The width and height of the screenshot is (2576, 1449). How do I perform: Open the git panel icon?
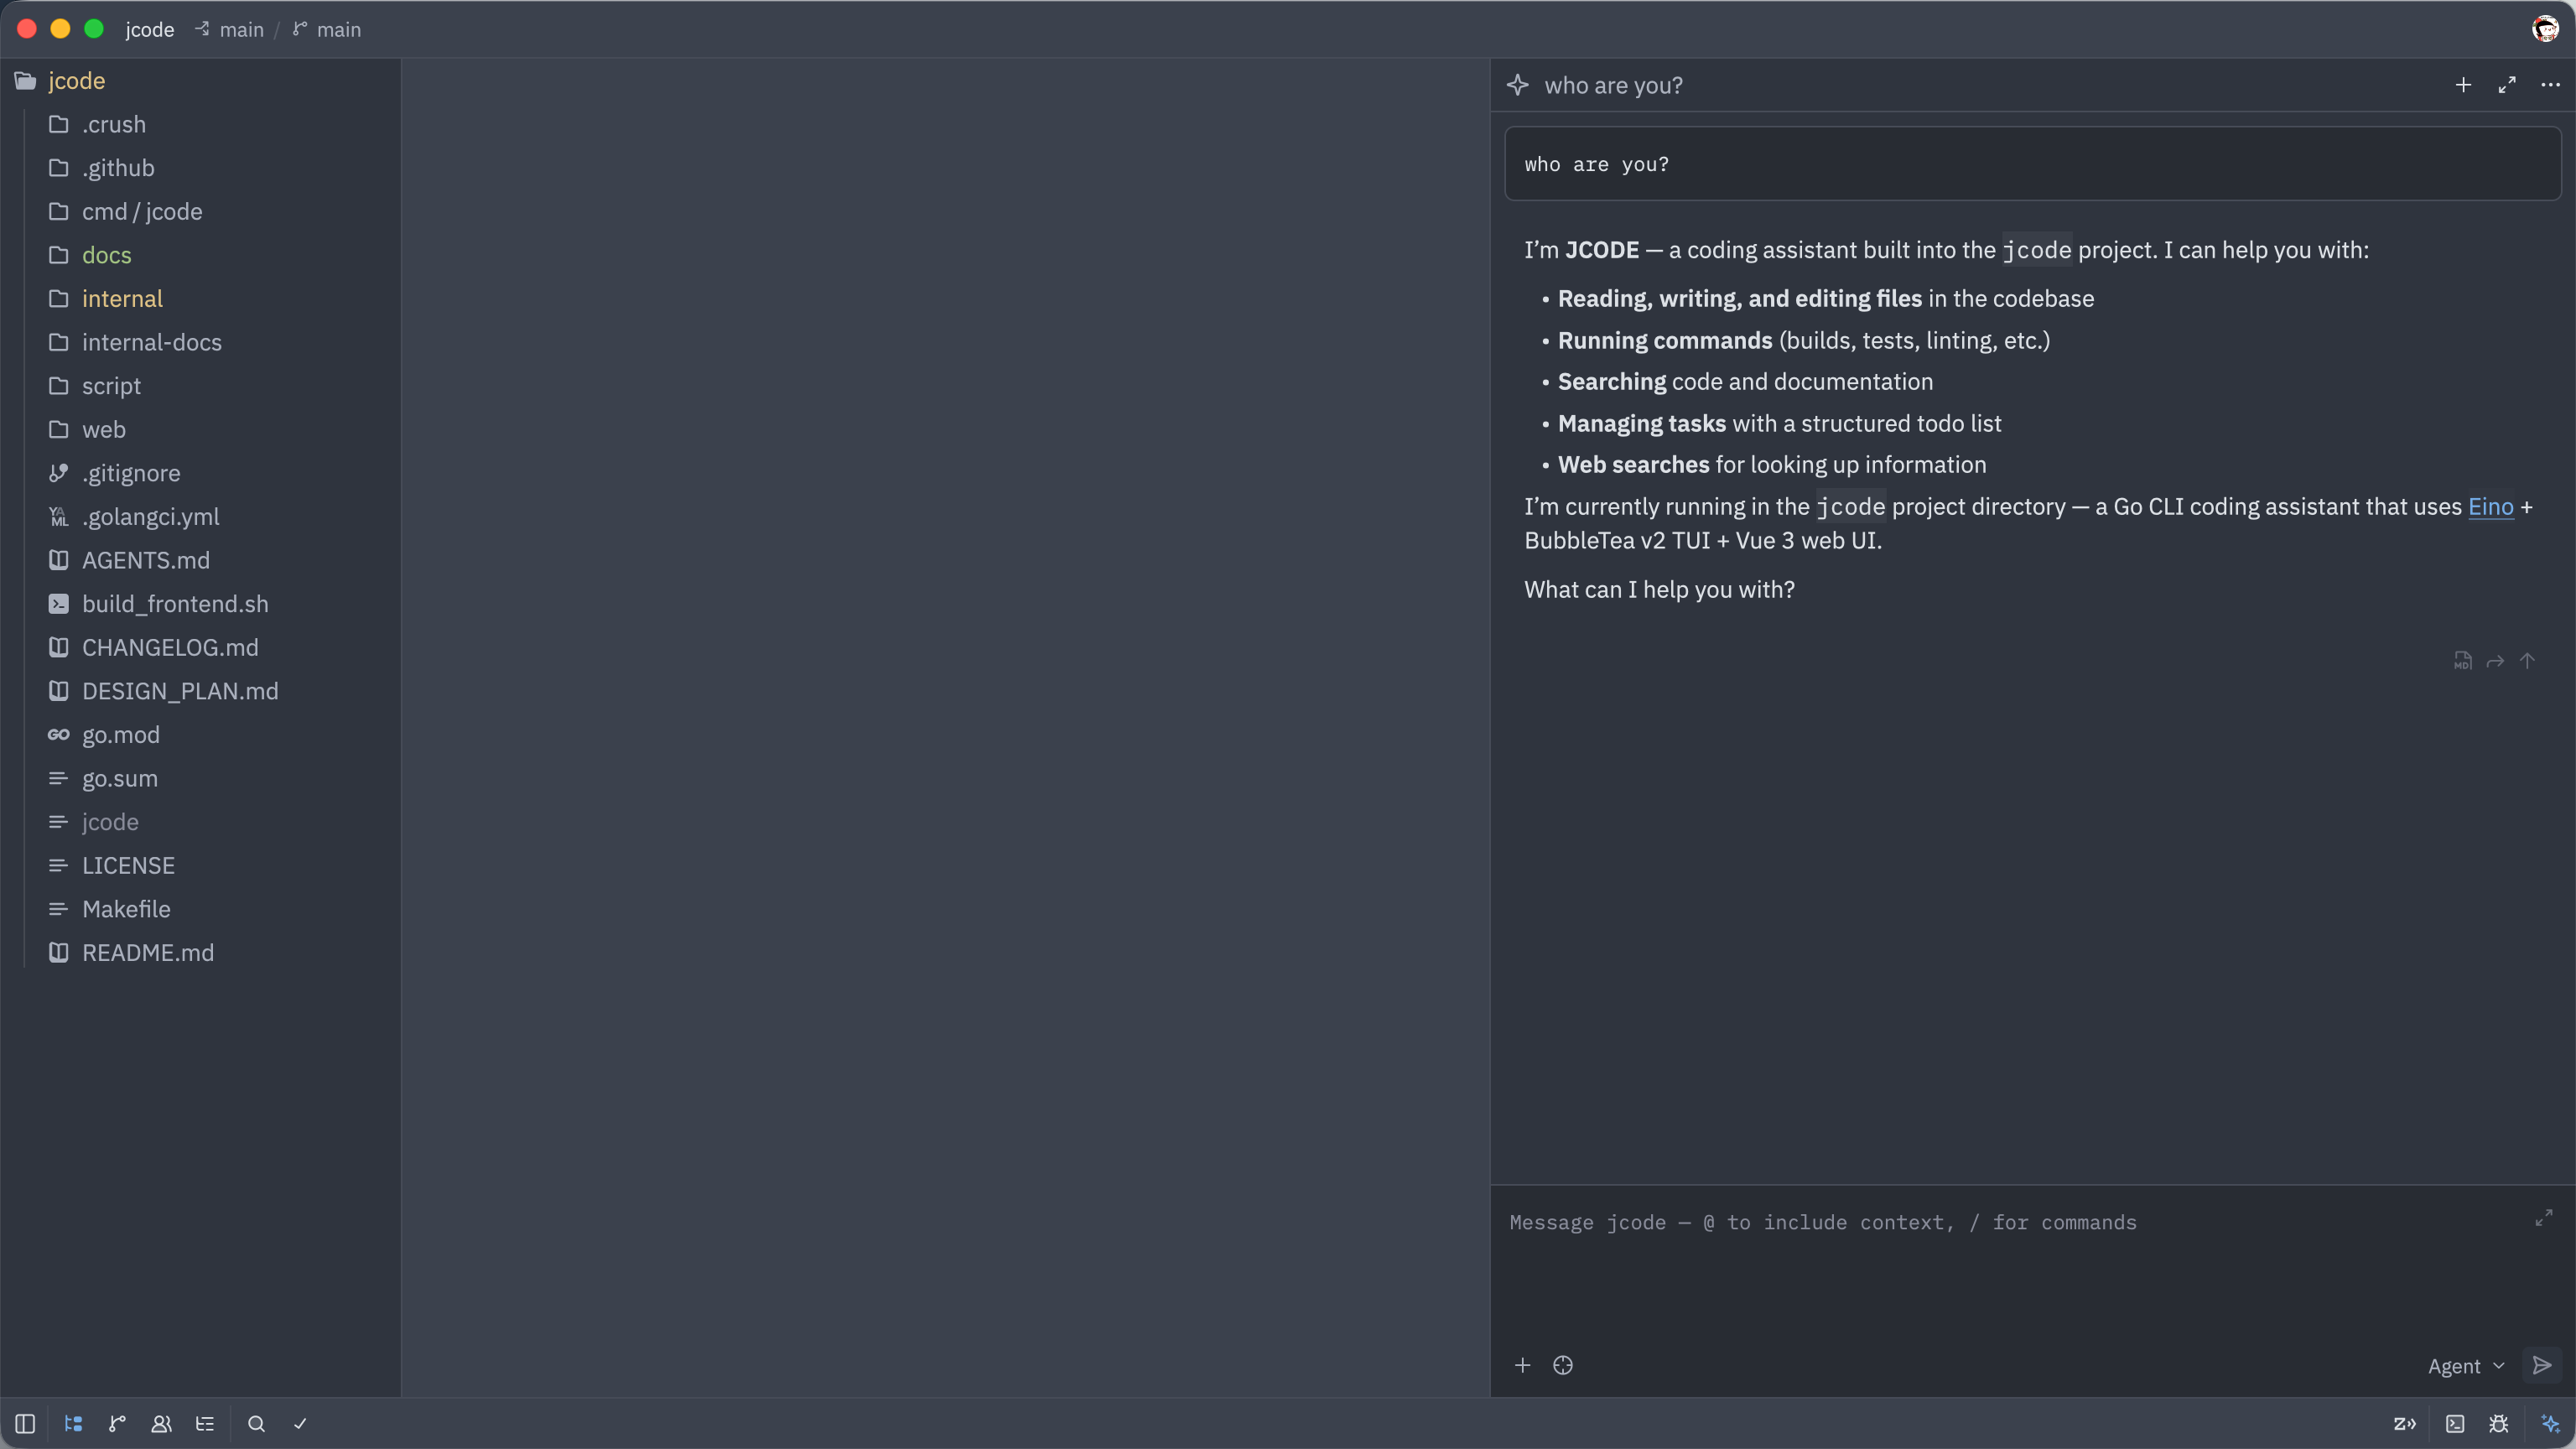pos(117,1423)
